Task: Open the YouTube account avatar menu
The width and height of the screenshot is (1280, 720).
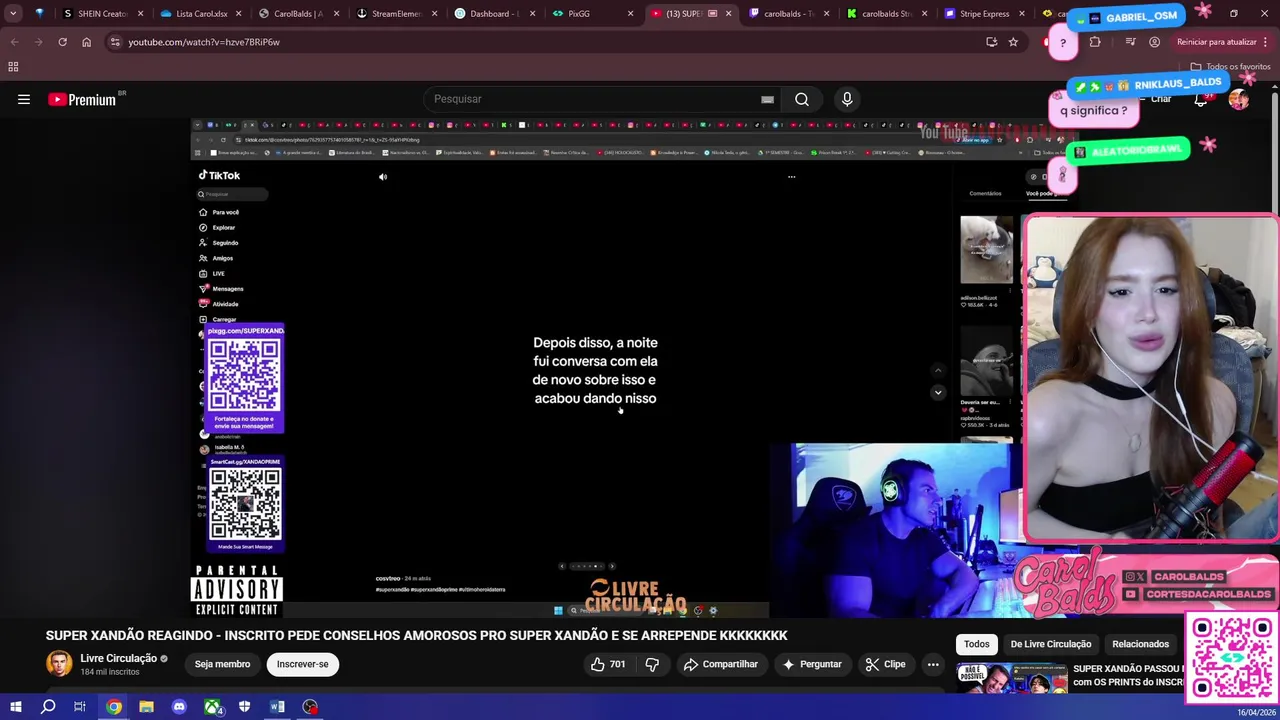Action: click(x=1239, y=99)
